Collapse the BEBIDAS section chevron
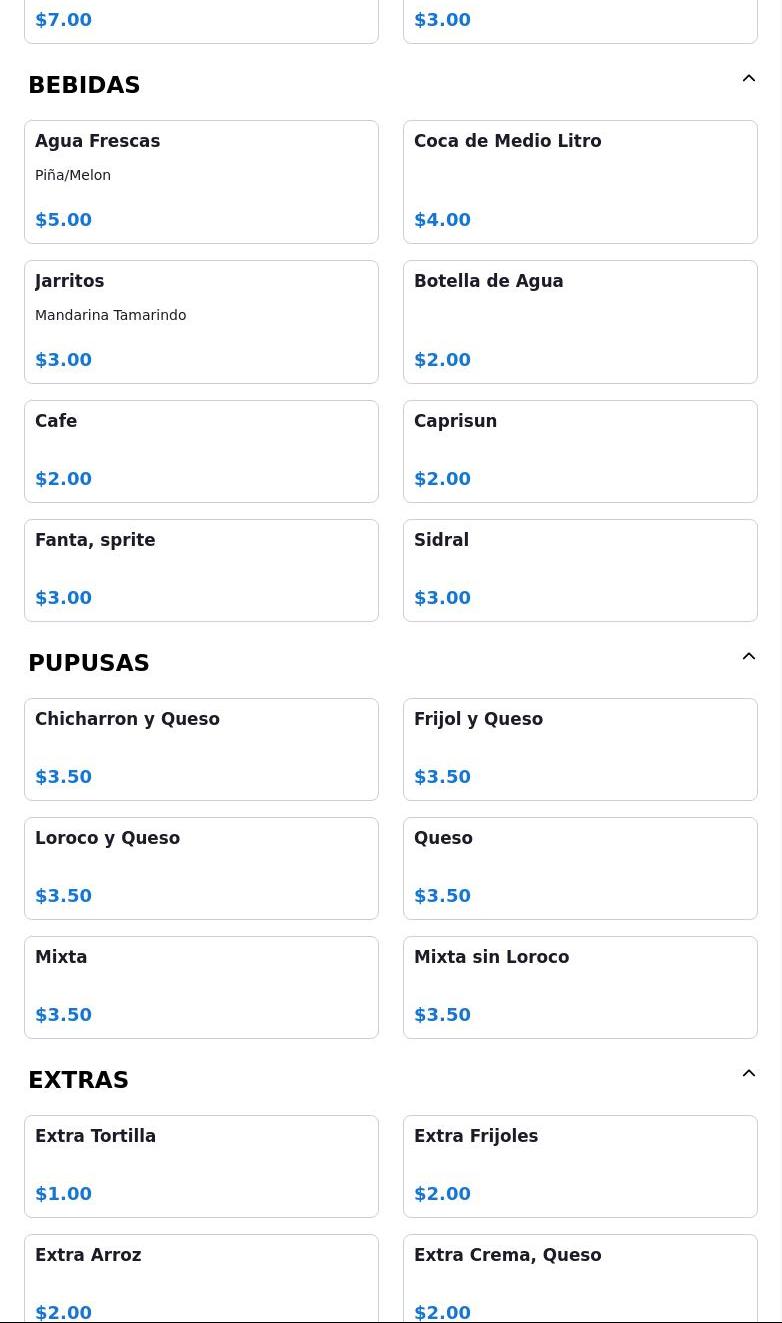 (749, 79)
